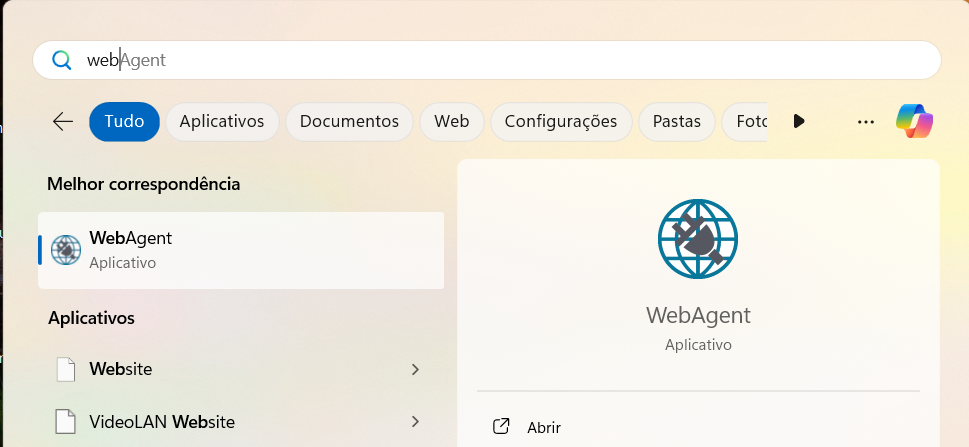Screen dimensions: 969x447
Task: Click the VideoLAN Website document icon
Action: coord(66,422)
